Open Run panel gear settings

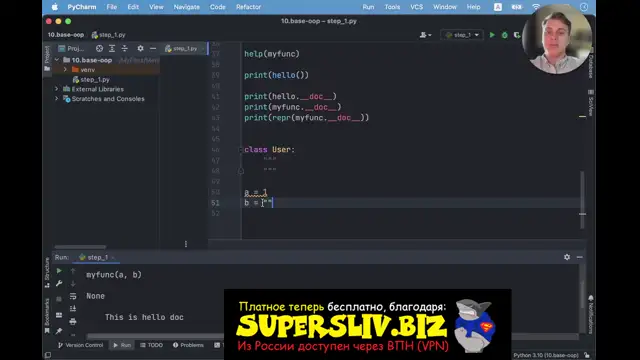567,257
